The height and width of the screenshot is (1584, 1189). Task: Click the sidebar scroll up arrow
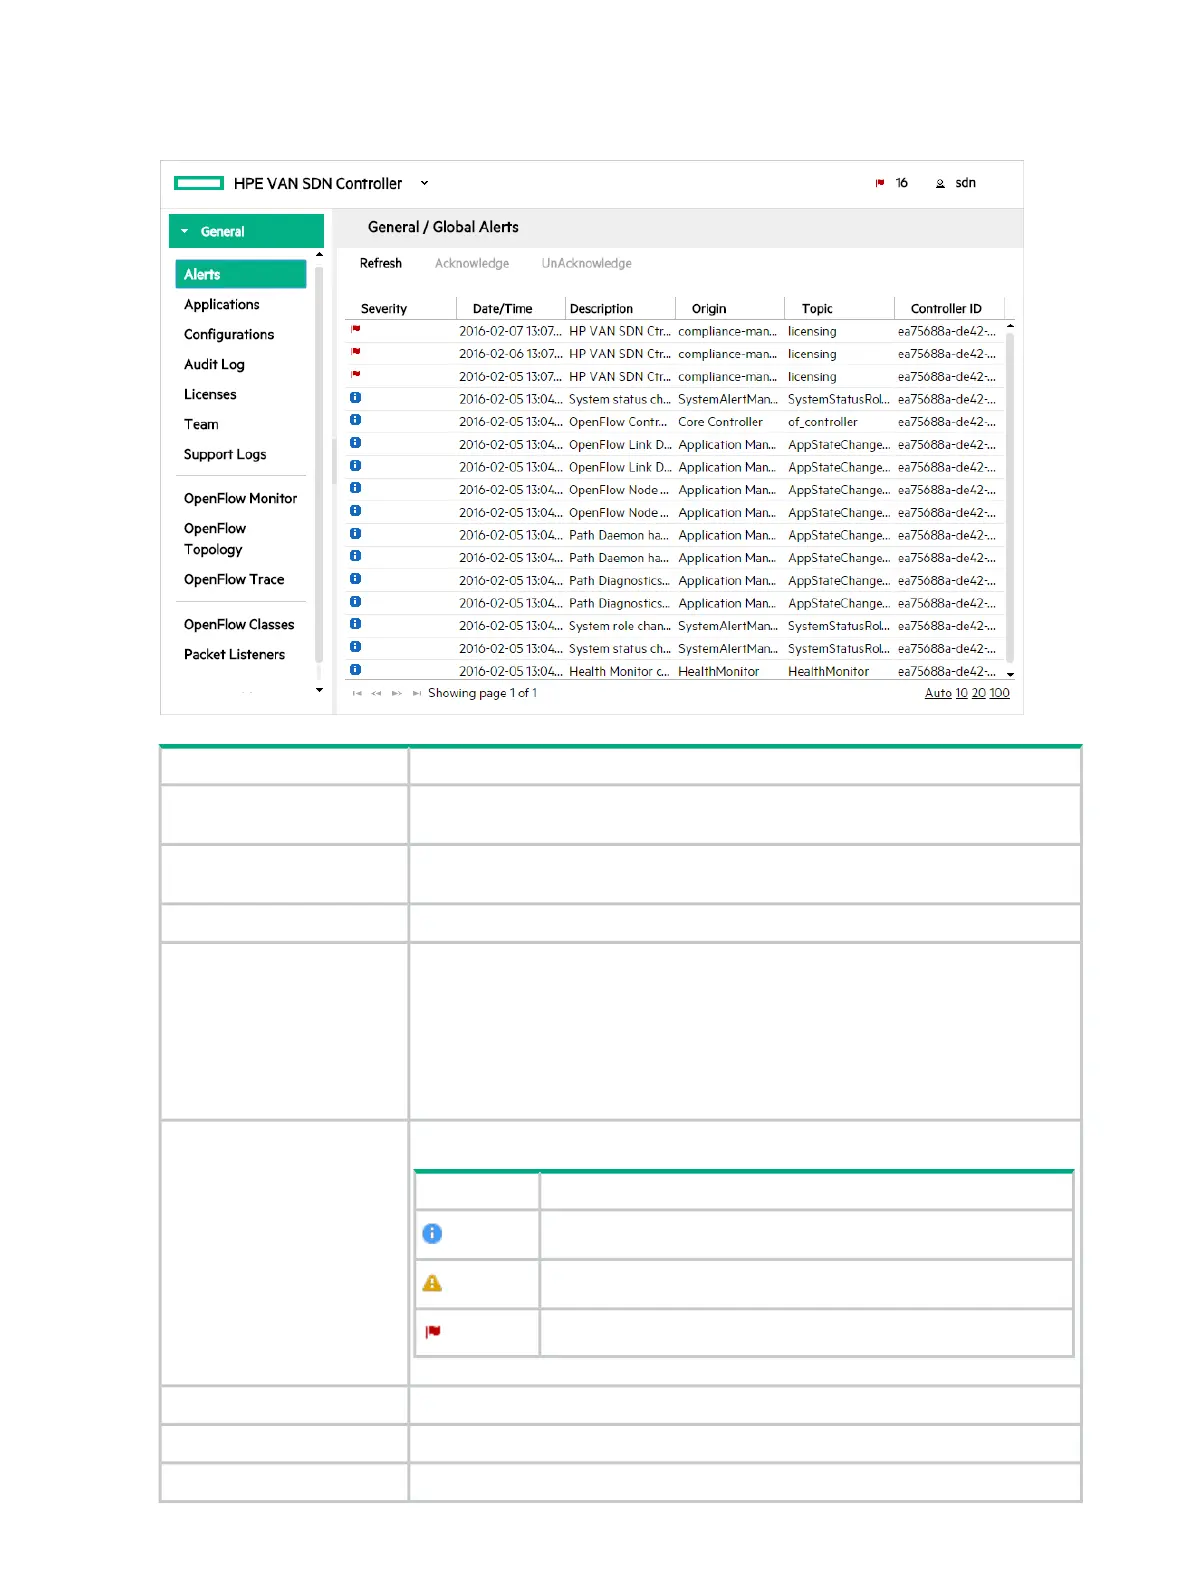(x=319, y=255)
